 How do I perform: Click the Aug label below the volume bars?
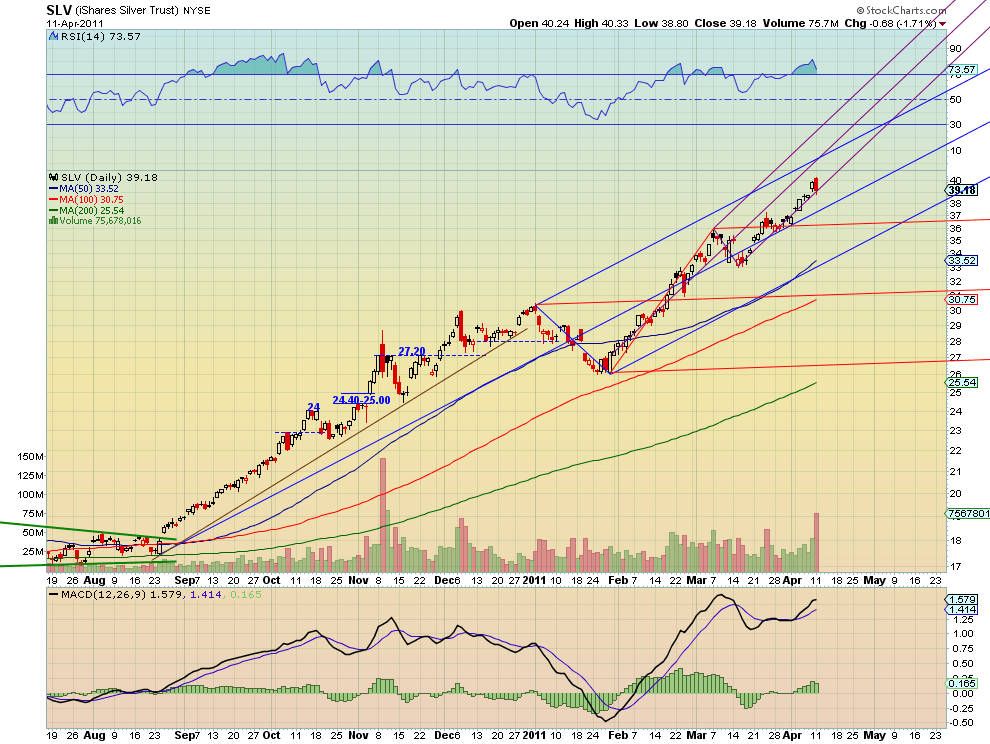(x=95, y=580)
